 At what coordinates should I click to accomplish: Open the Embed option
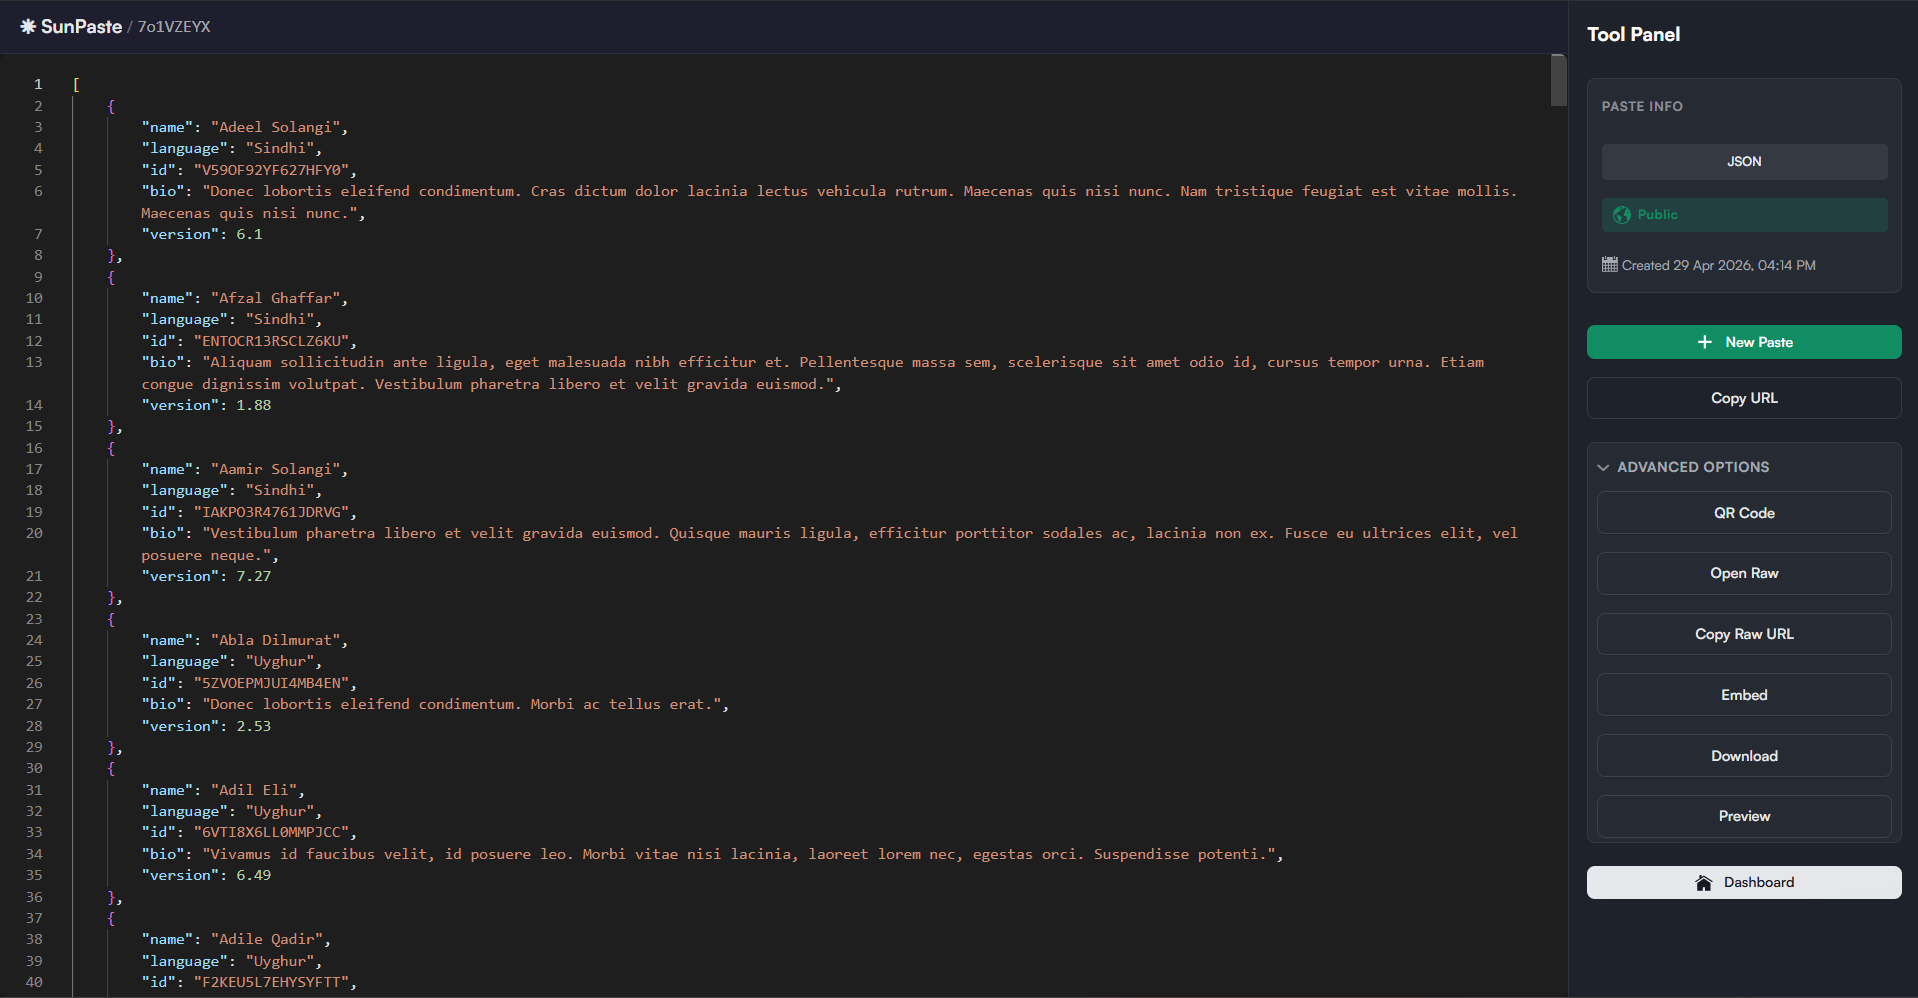(1744, 695)
